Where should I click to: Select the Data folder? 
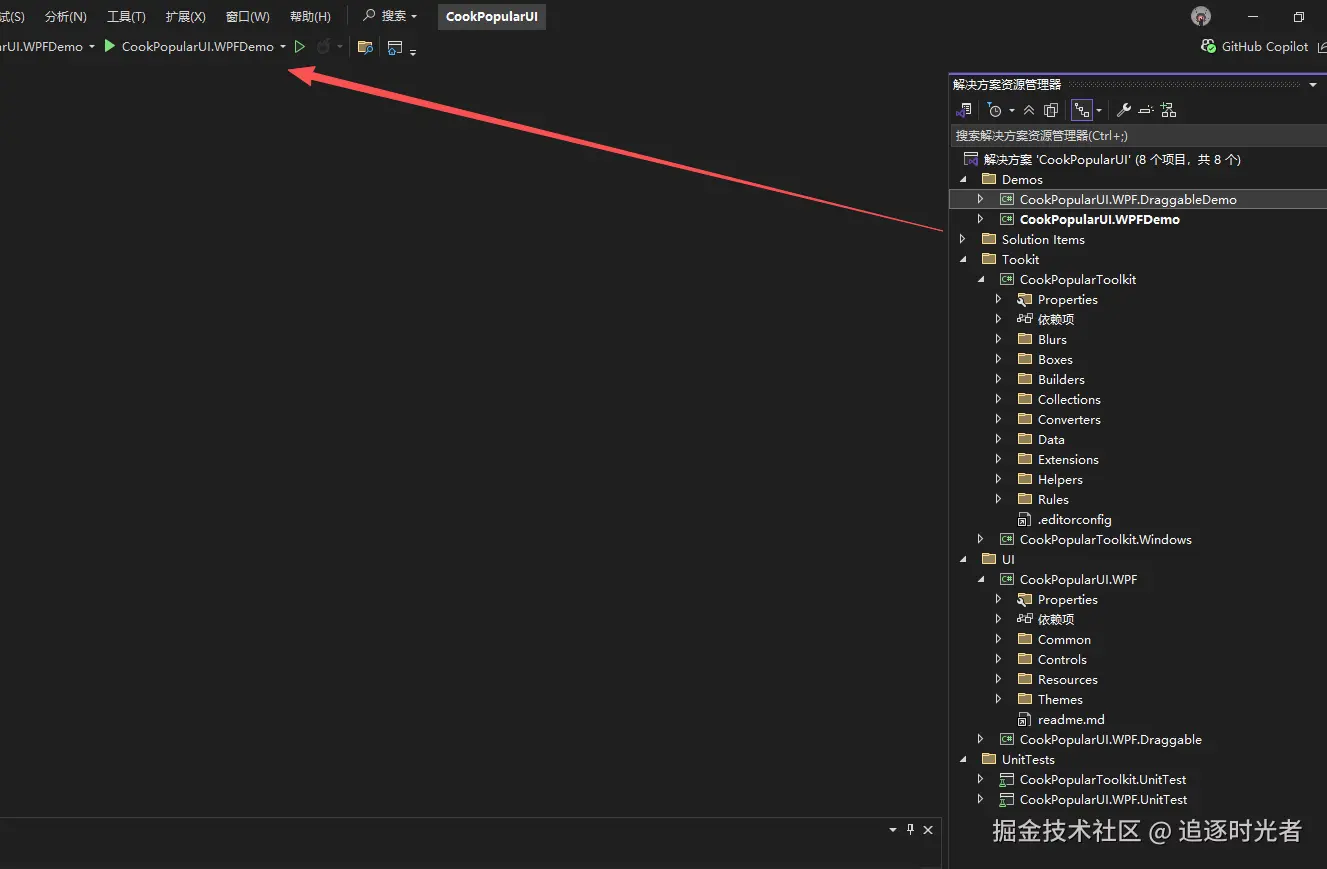click(1051, 440)
